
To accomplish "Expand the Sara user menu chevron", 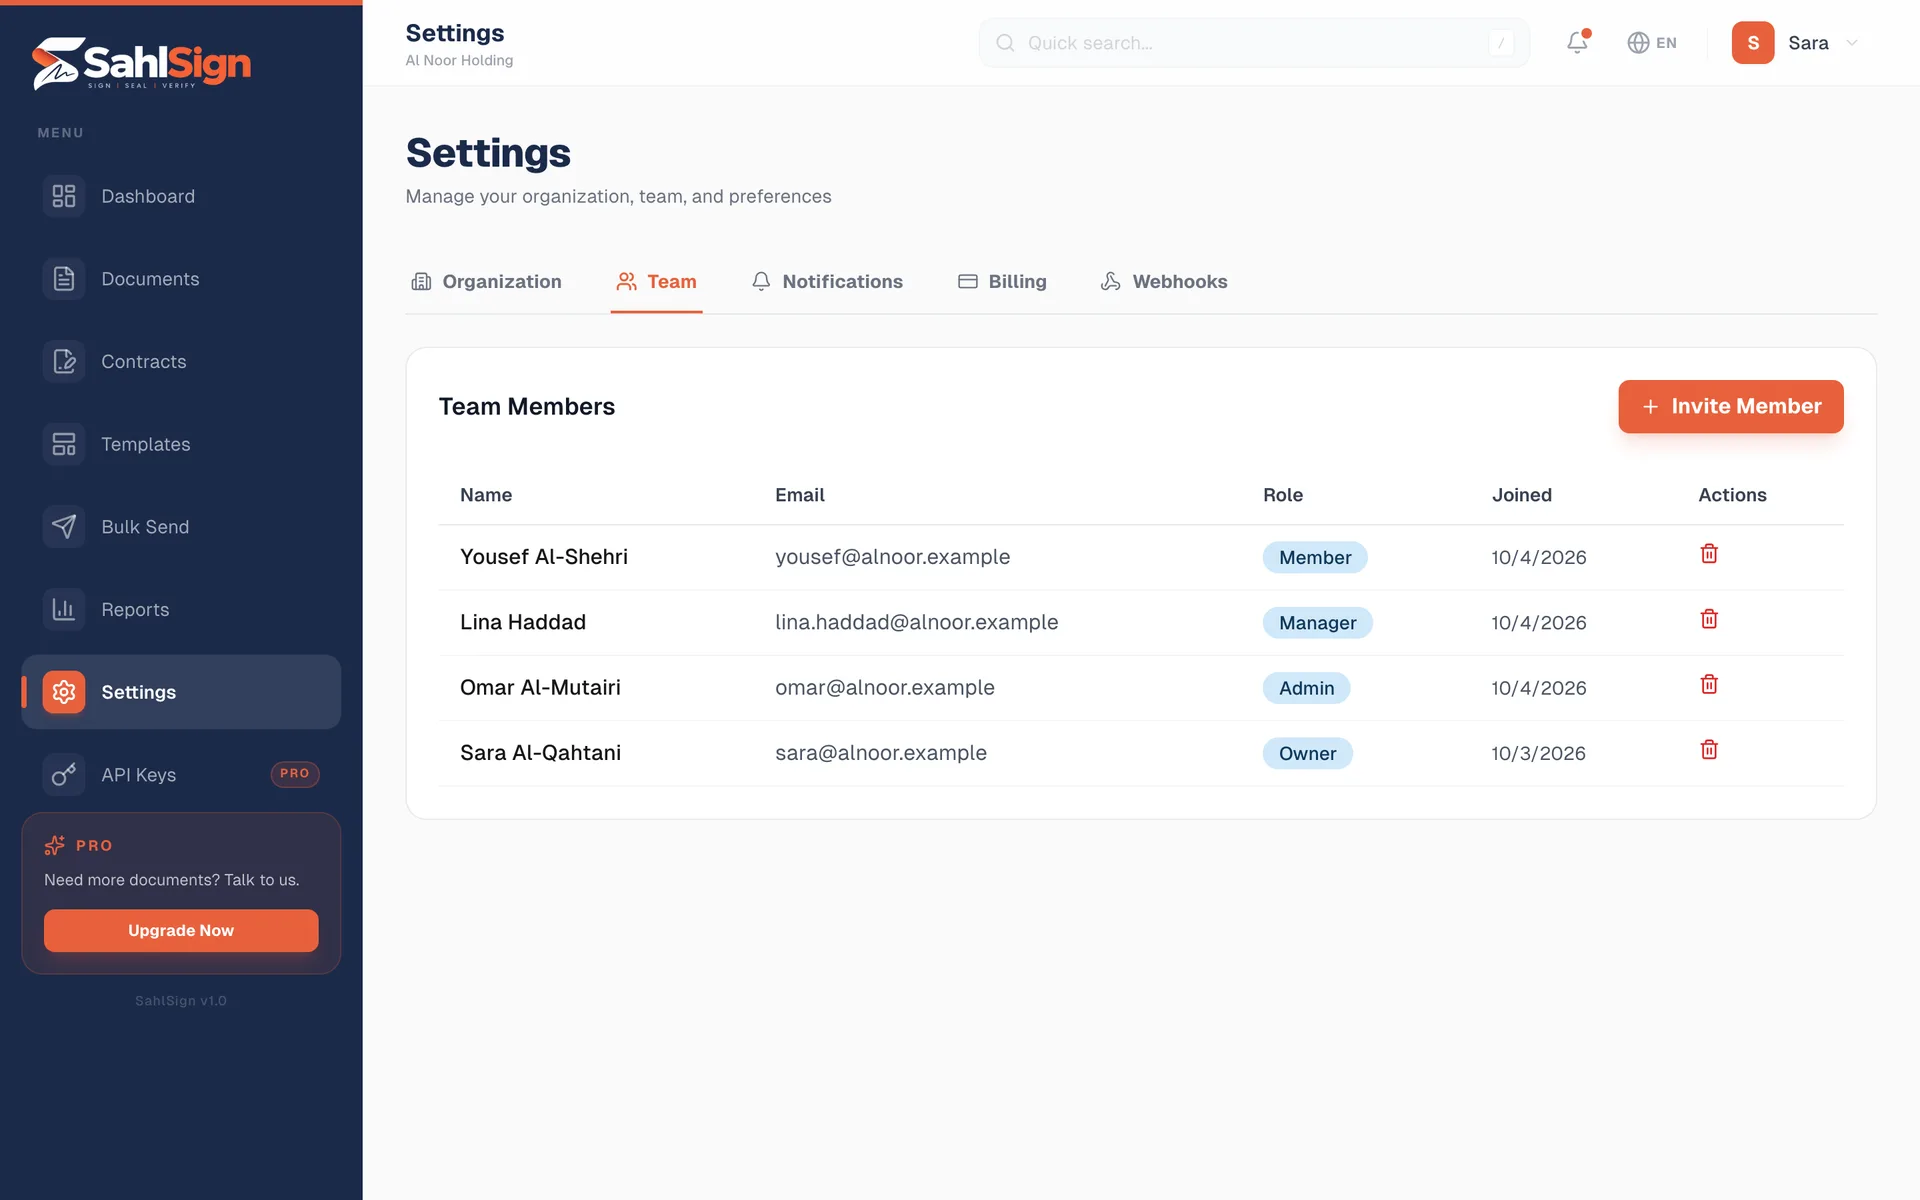I will point(1851,43).
